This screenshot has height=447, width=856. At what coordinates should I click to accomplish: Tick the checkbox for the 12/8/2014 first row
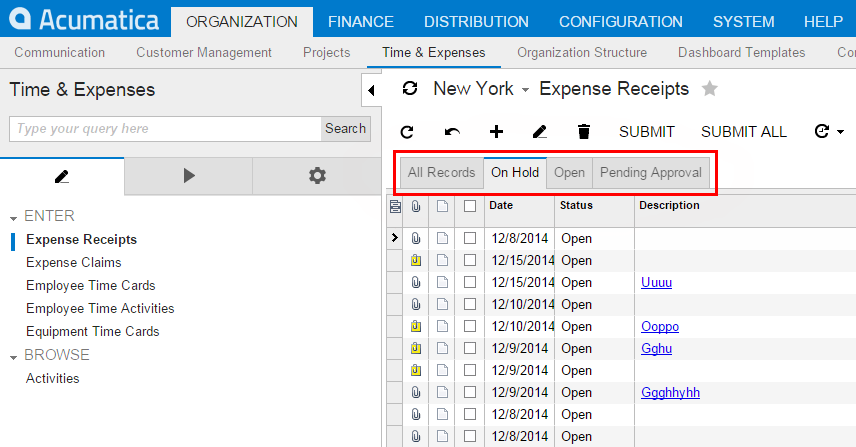[x=470, y=238]
